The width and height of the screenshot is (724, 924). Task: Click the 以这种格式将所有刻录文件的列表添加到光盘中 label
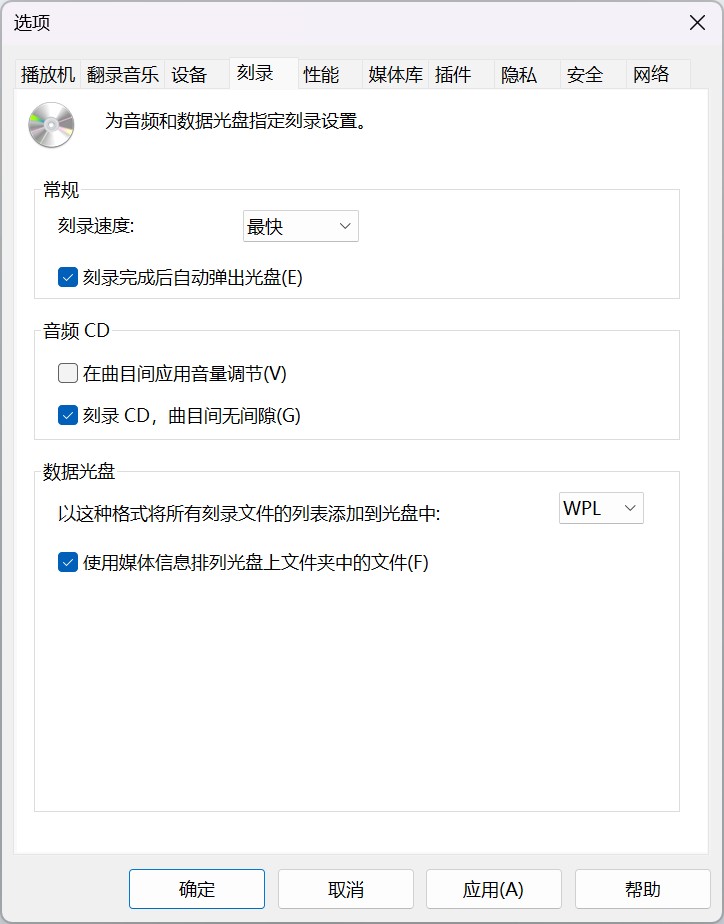click(x=249, y=513)
